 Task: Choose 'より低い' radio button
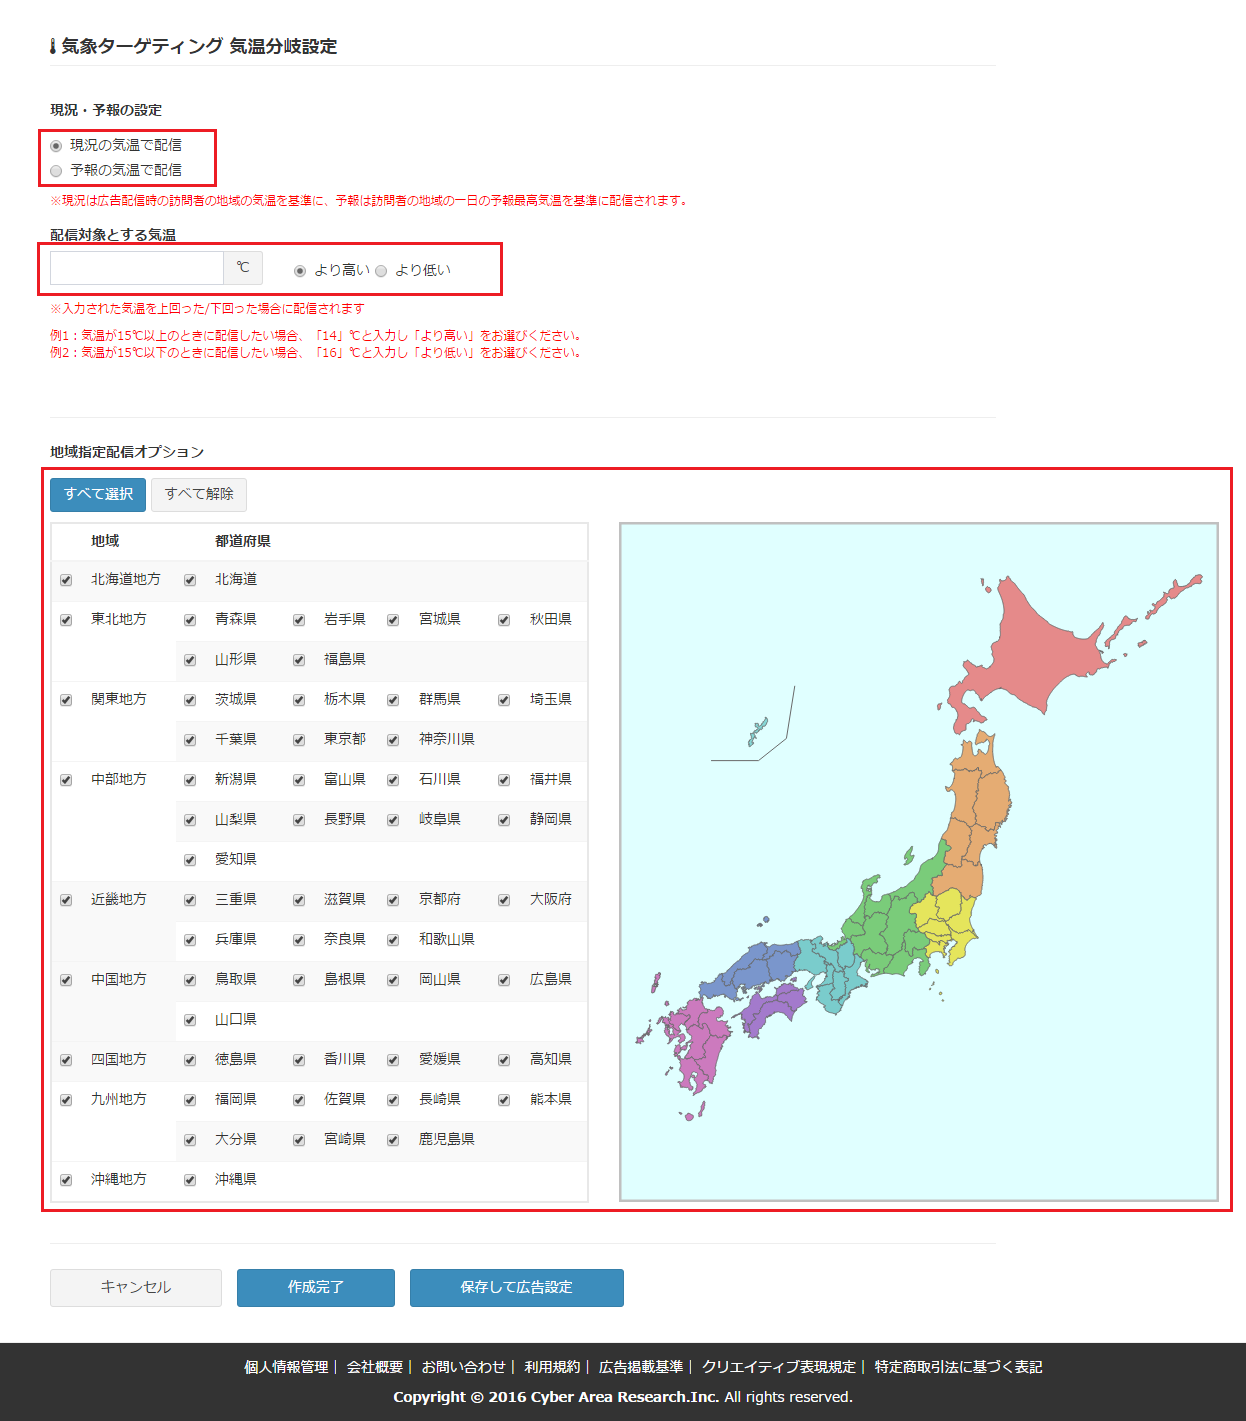tap(381, 271)
